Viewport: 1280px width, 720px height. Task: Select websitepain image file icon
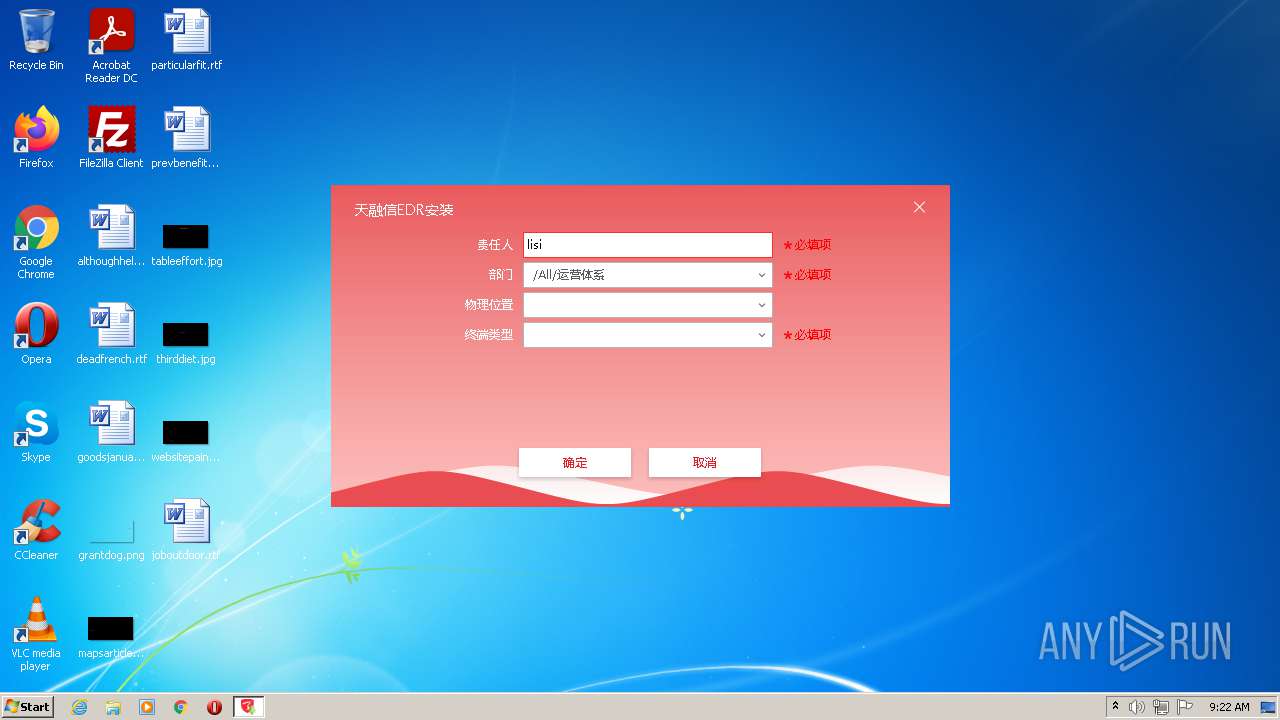click(186, 440)
